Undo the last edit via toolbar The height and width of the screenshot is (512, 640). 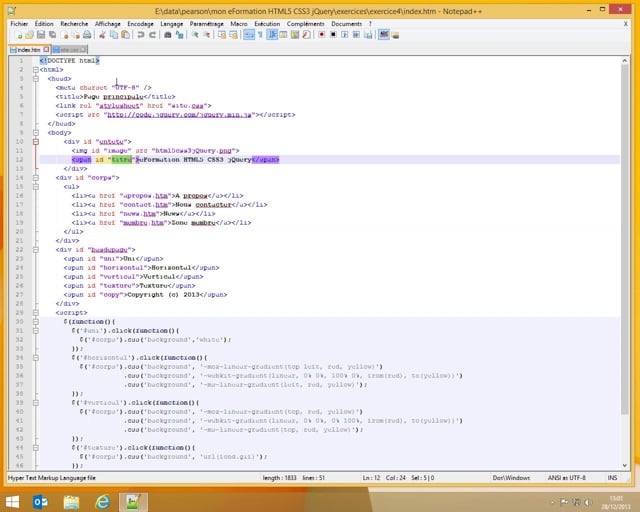tap(141, 35)
